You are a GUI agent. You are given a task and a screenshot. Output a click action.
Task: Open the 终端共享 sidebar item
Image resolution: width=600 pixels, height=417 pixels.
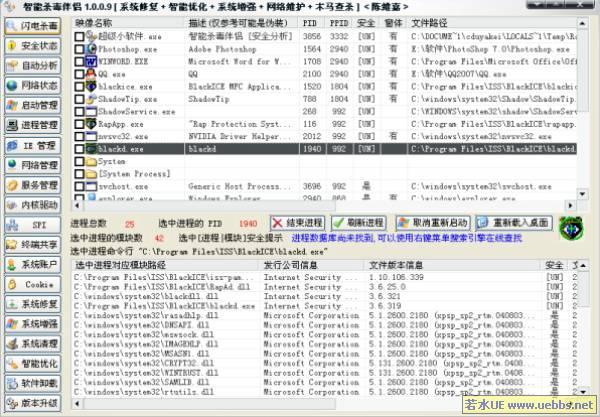coord(33,245)
